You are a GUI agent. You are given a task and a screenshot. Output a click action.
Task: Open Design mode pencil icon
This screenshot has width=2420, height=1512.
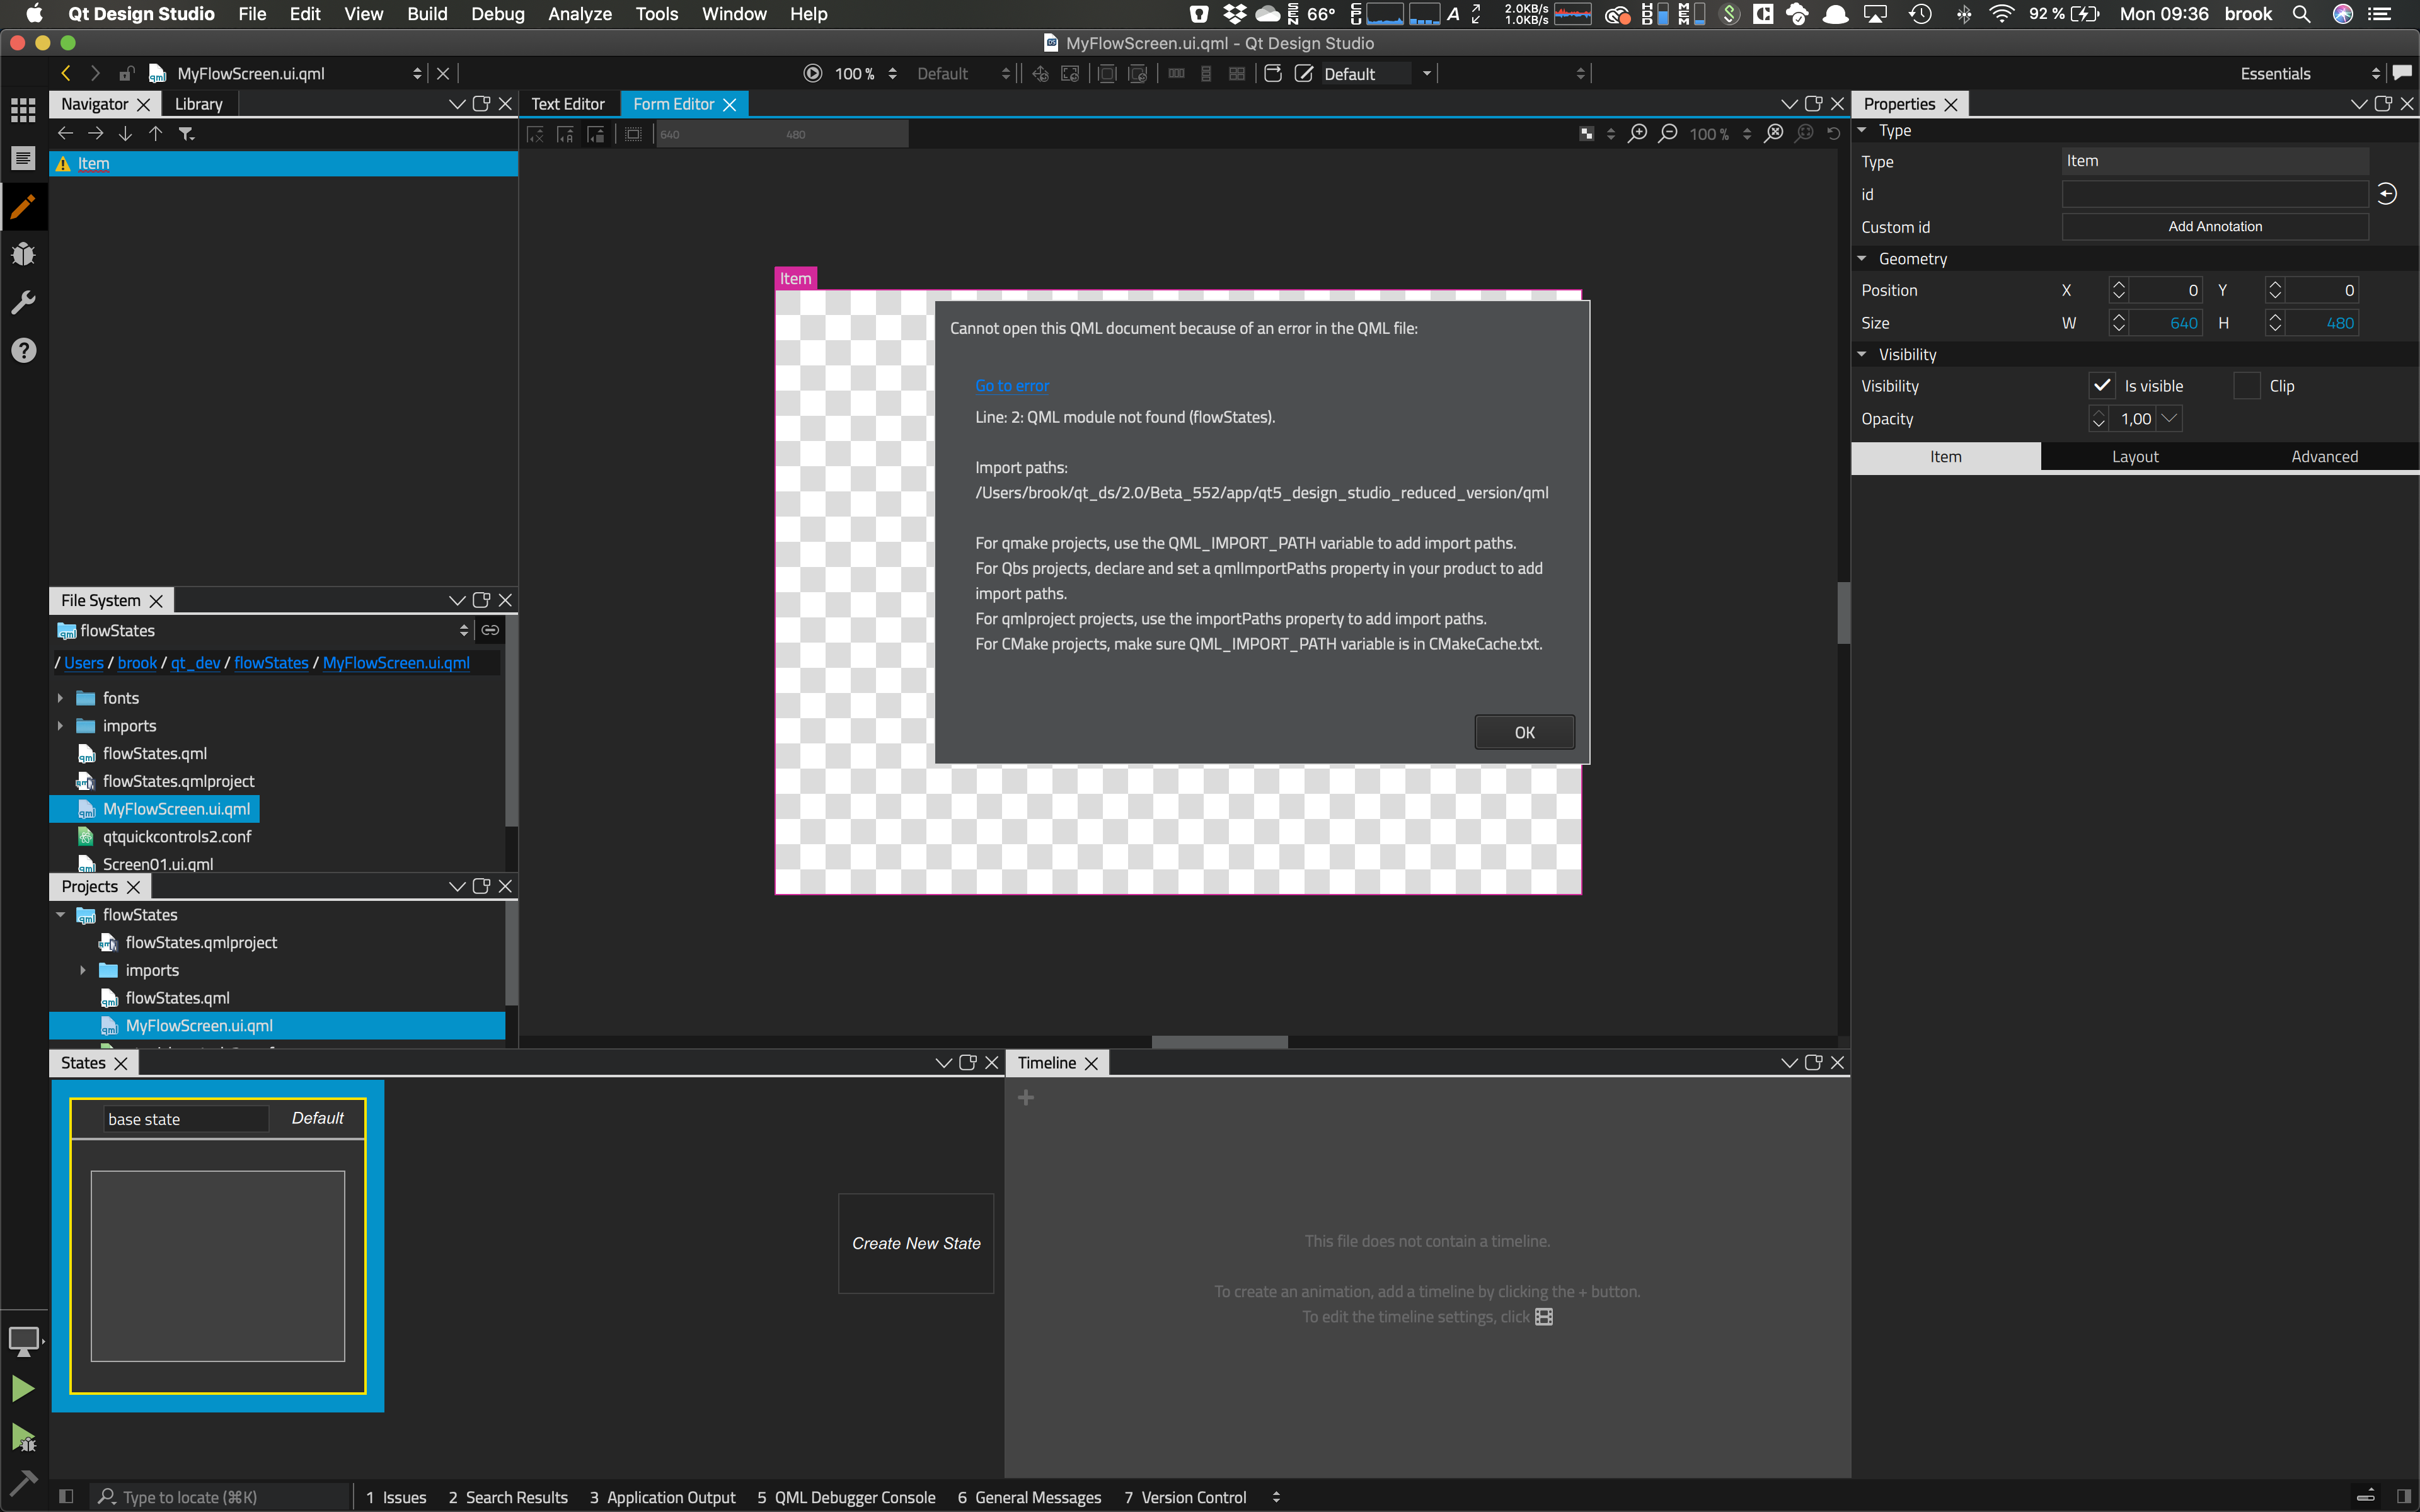coord(23,207)
